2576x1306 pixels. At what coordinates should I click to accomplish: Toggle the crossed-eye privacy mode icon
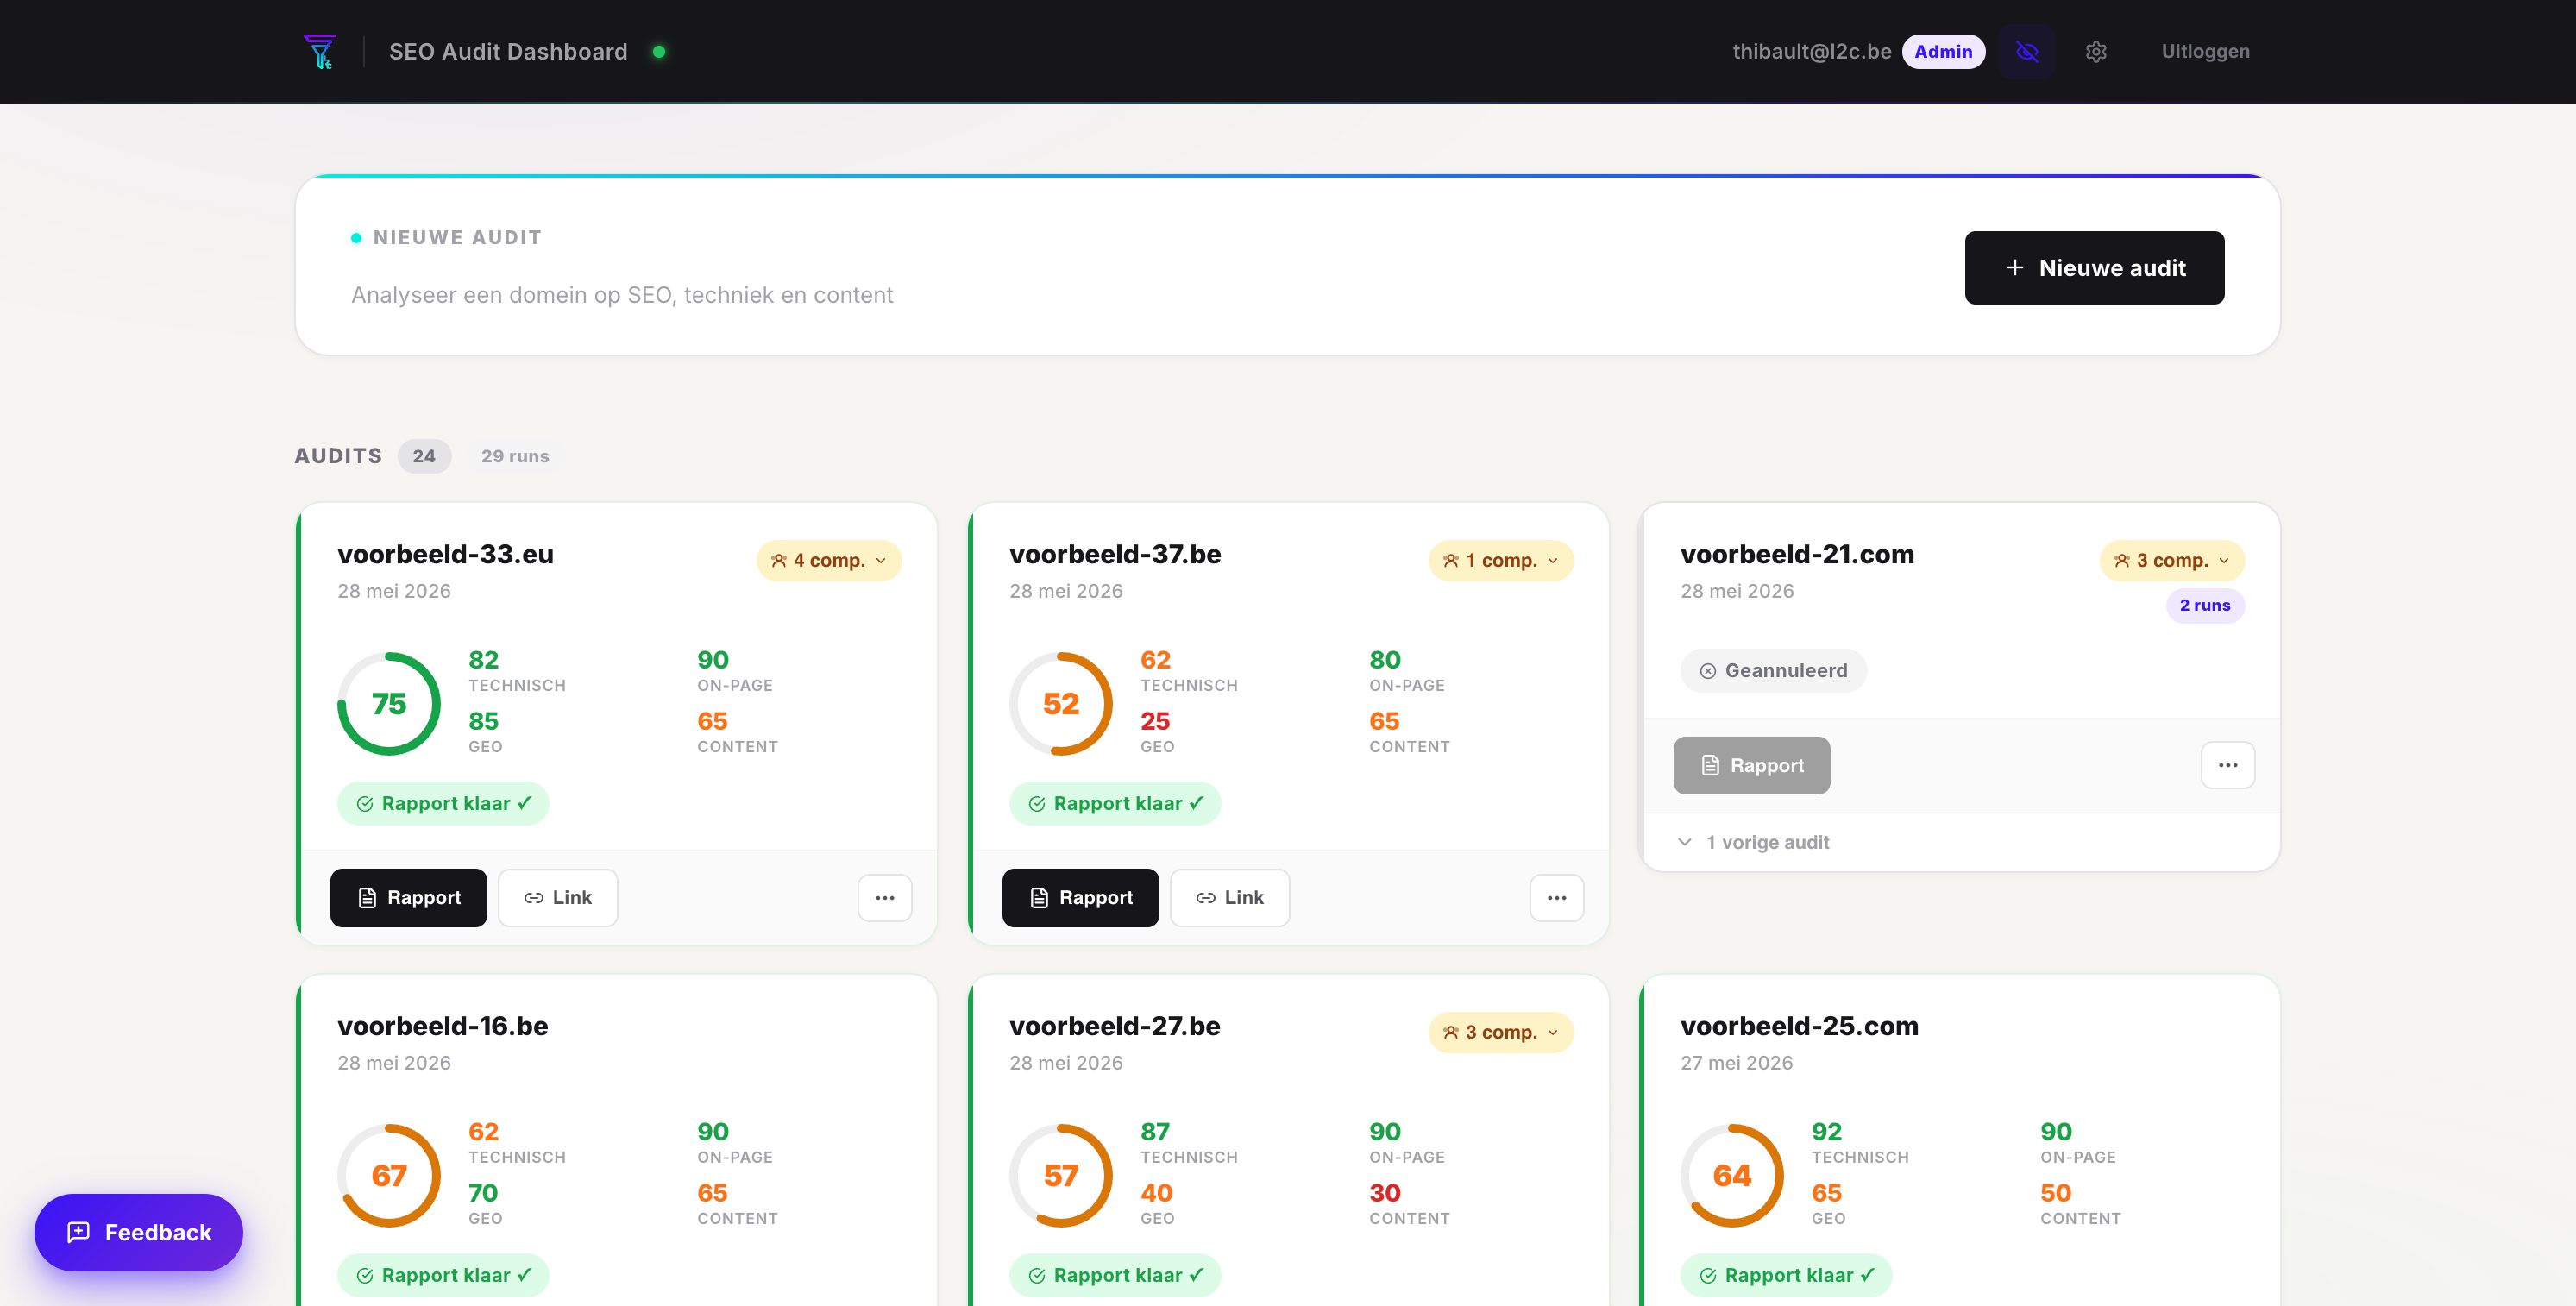point(2027,51)
